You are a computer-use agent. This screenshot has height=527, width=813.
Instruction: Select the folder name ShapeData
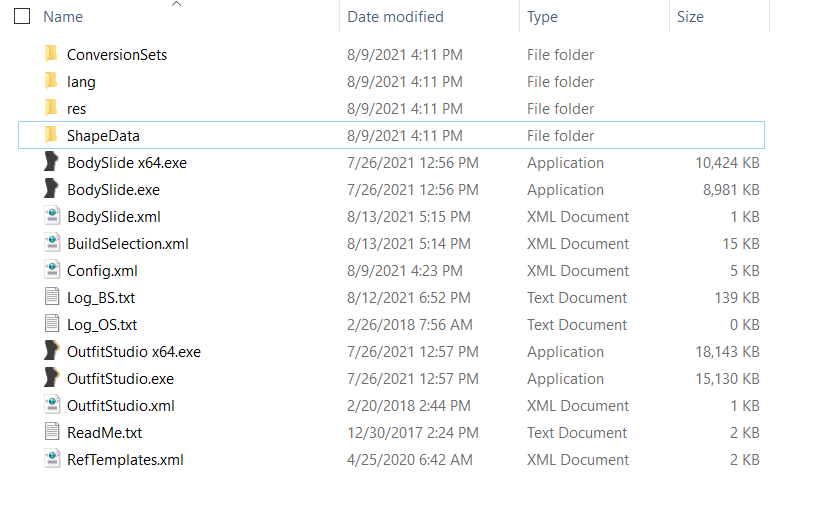click(103, 136)
